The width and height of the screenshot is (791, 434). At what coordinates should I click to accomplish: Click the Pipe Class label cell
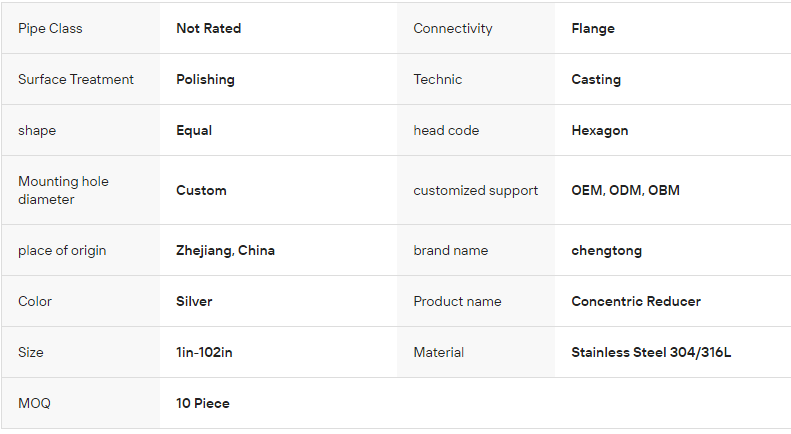(50, 29)
